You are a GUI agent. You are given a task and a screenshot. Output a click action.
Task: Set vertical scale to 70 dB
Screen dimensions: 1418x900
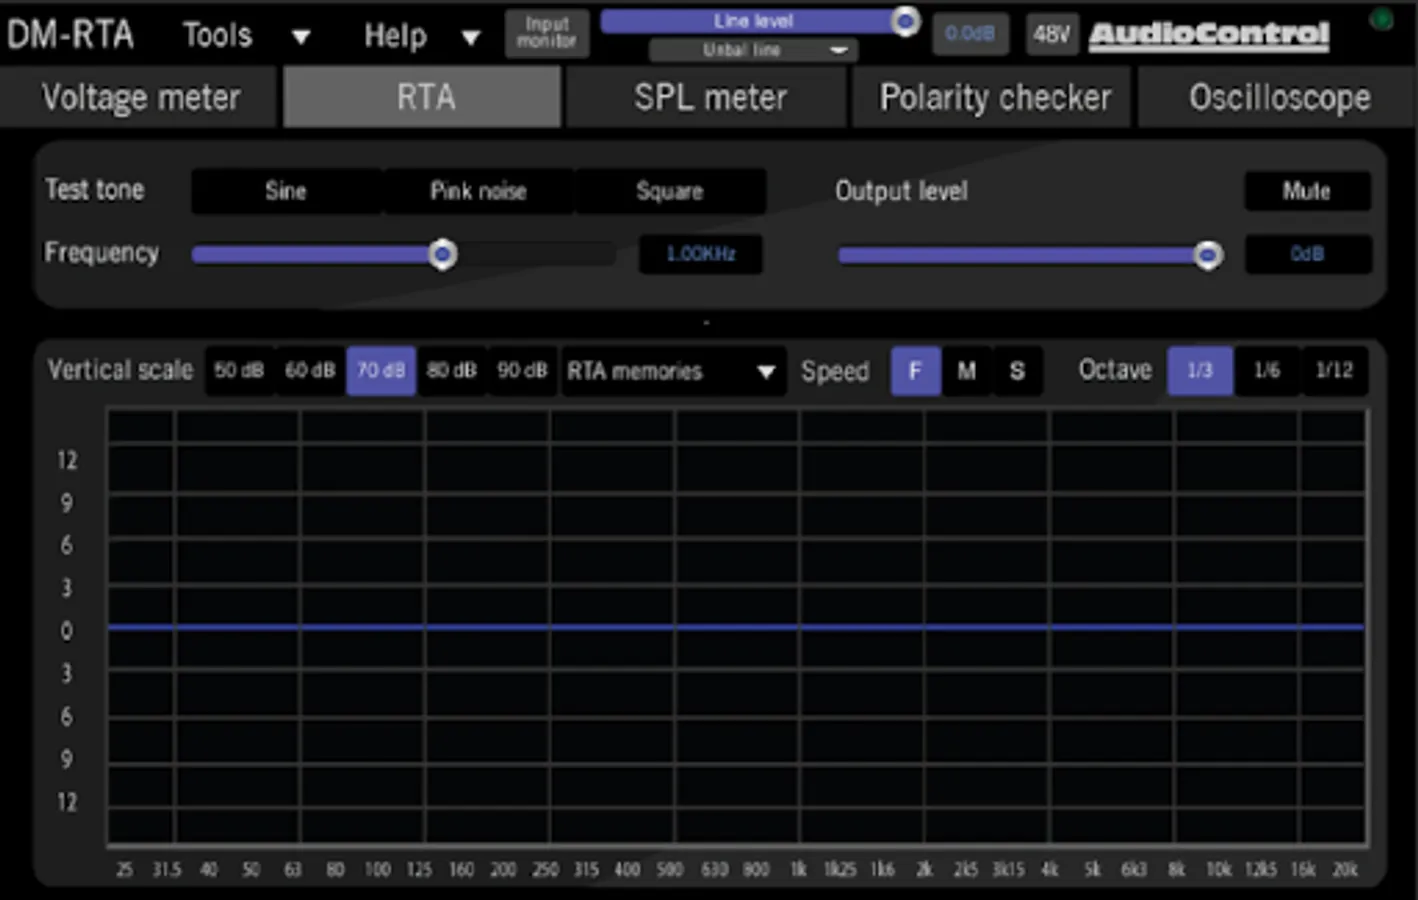[x=381, y=371]
